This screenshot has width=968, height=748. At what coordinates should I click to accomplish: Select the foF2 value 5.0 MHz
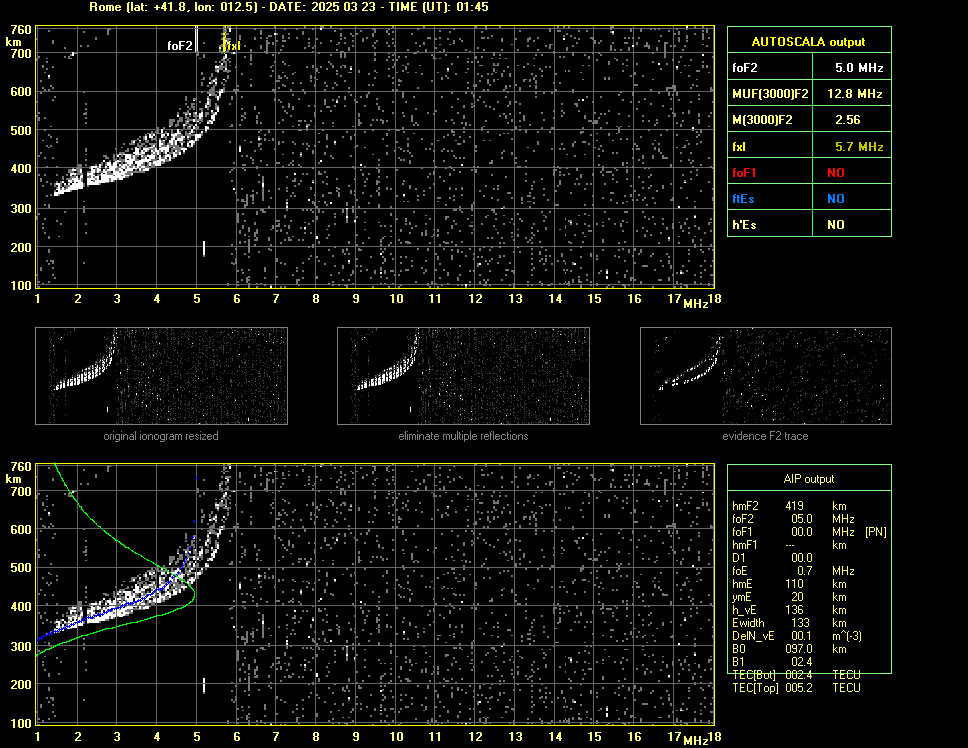pyautogui.click(x=859, y=68)
